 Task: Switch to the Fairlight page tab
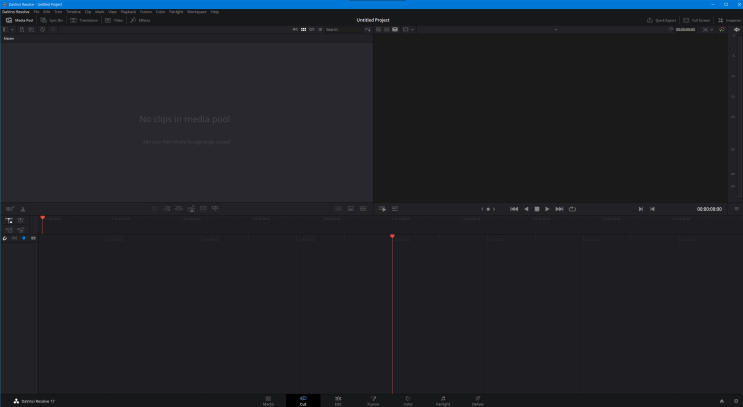click(x=443, y=401)
